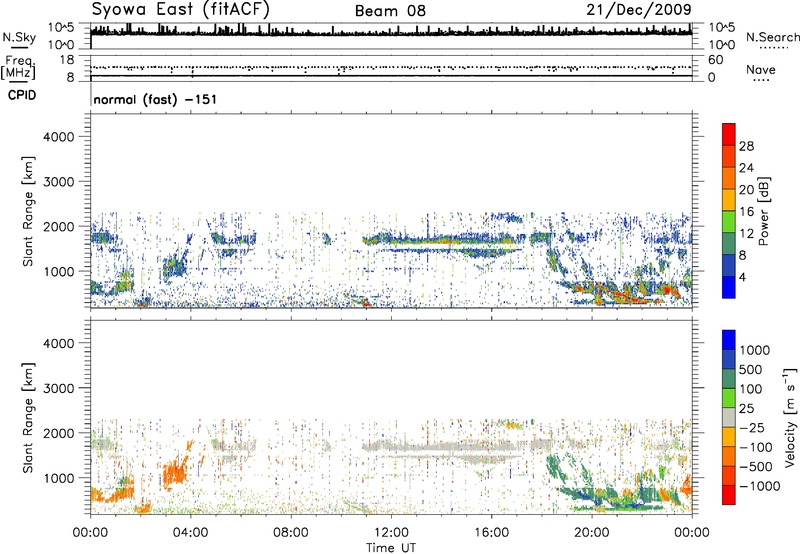Click the '20:00' time axis label
The image size is (800, 554).
click(591, 533)
